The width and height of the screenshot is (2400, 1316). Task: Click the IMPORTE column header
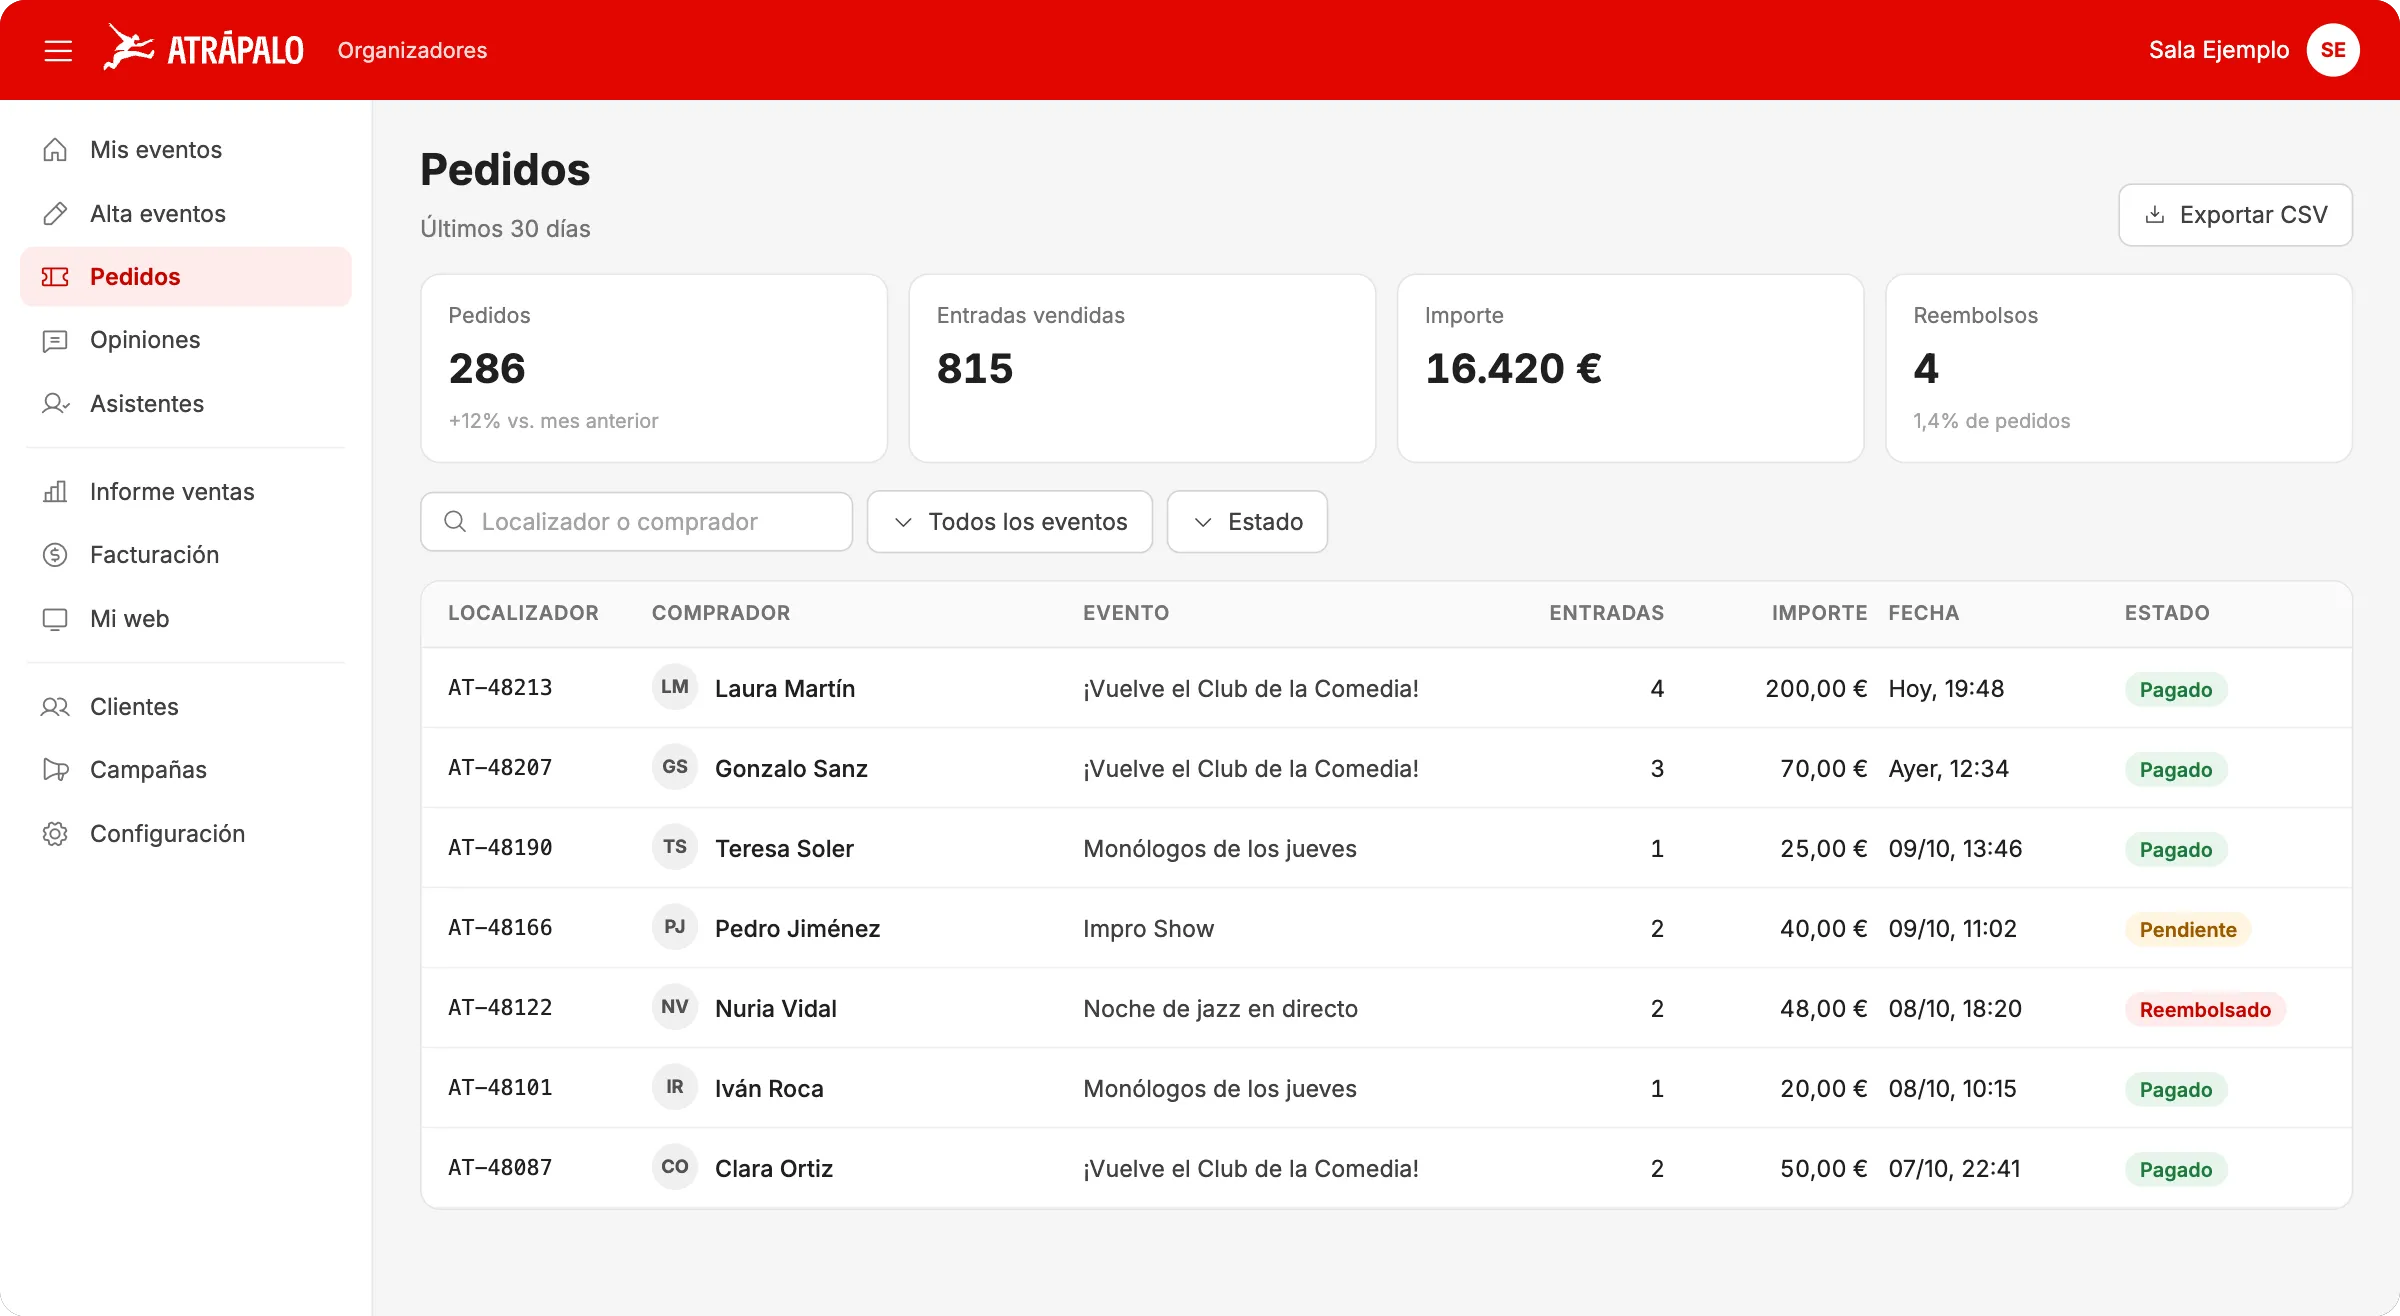coord(1819,613)
